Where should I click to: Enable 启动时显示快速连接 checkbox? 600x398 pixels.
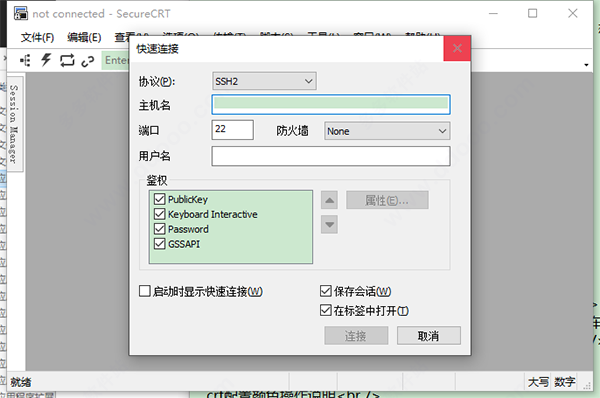pos(145,291)
